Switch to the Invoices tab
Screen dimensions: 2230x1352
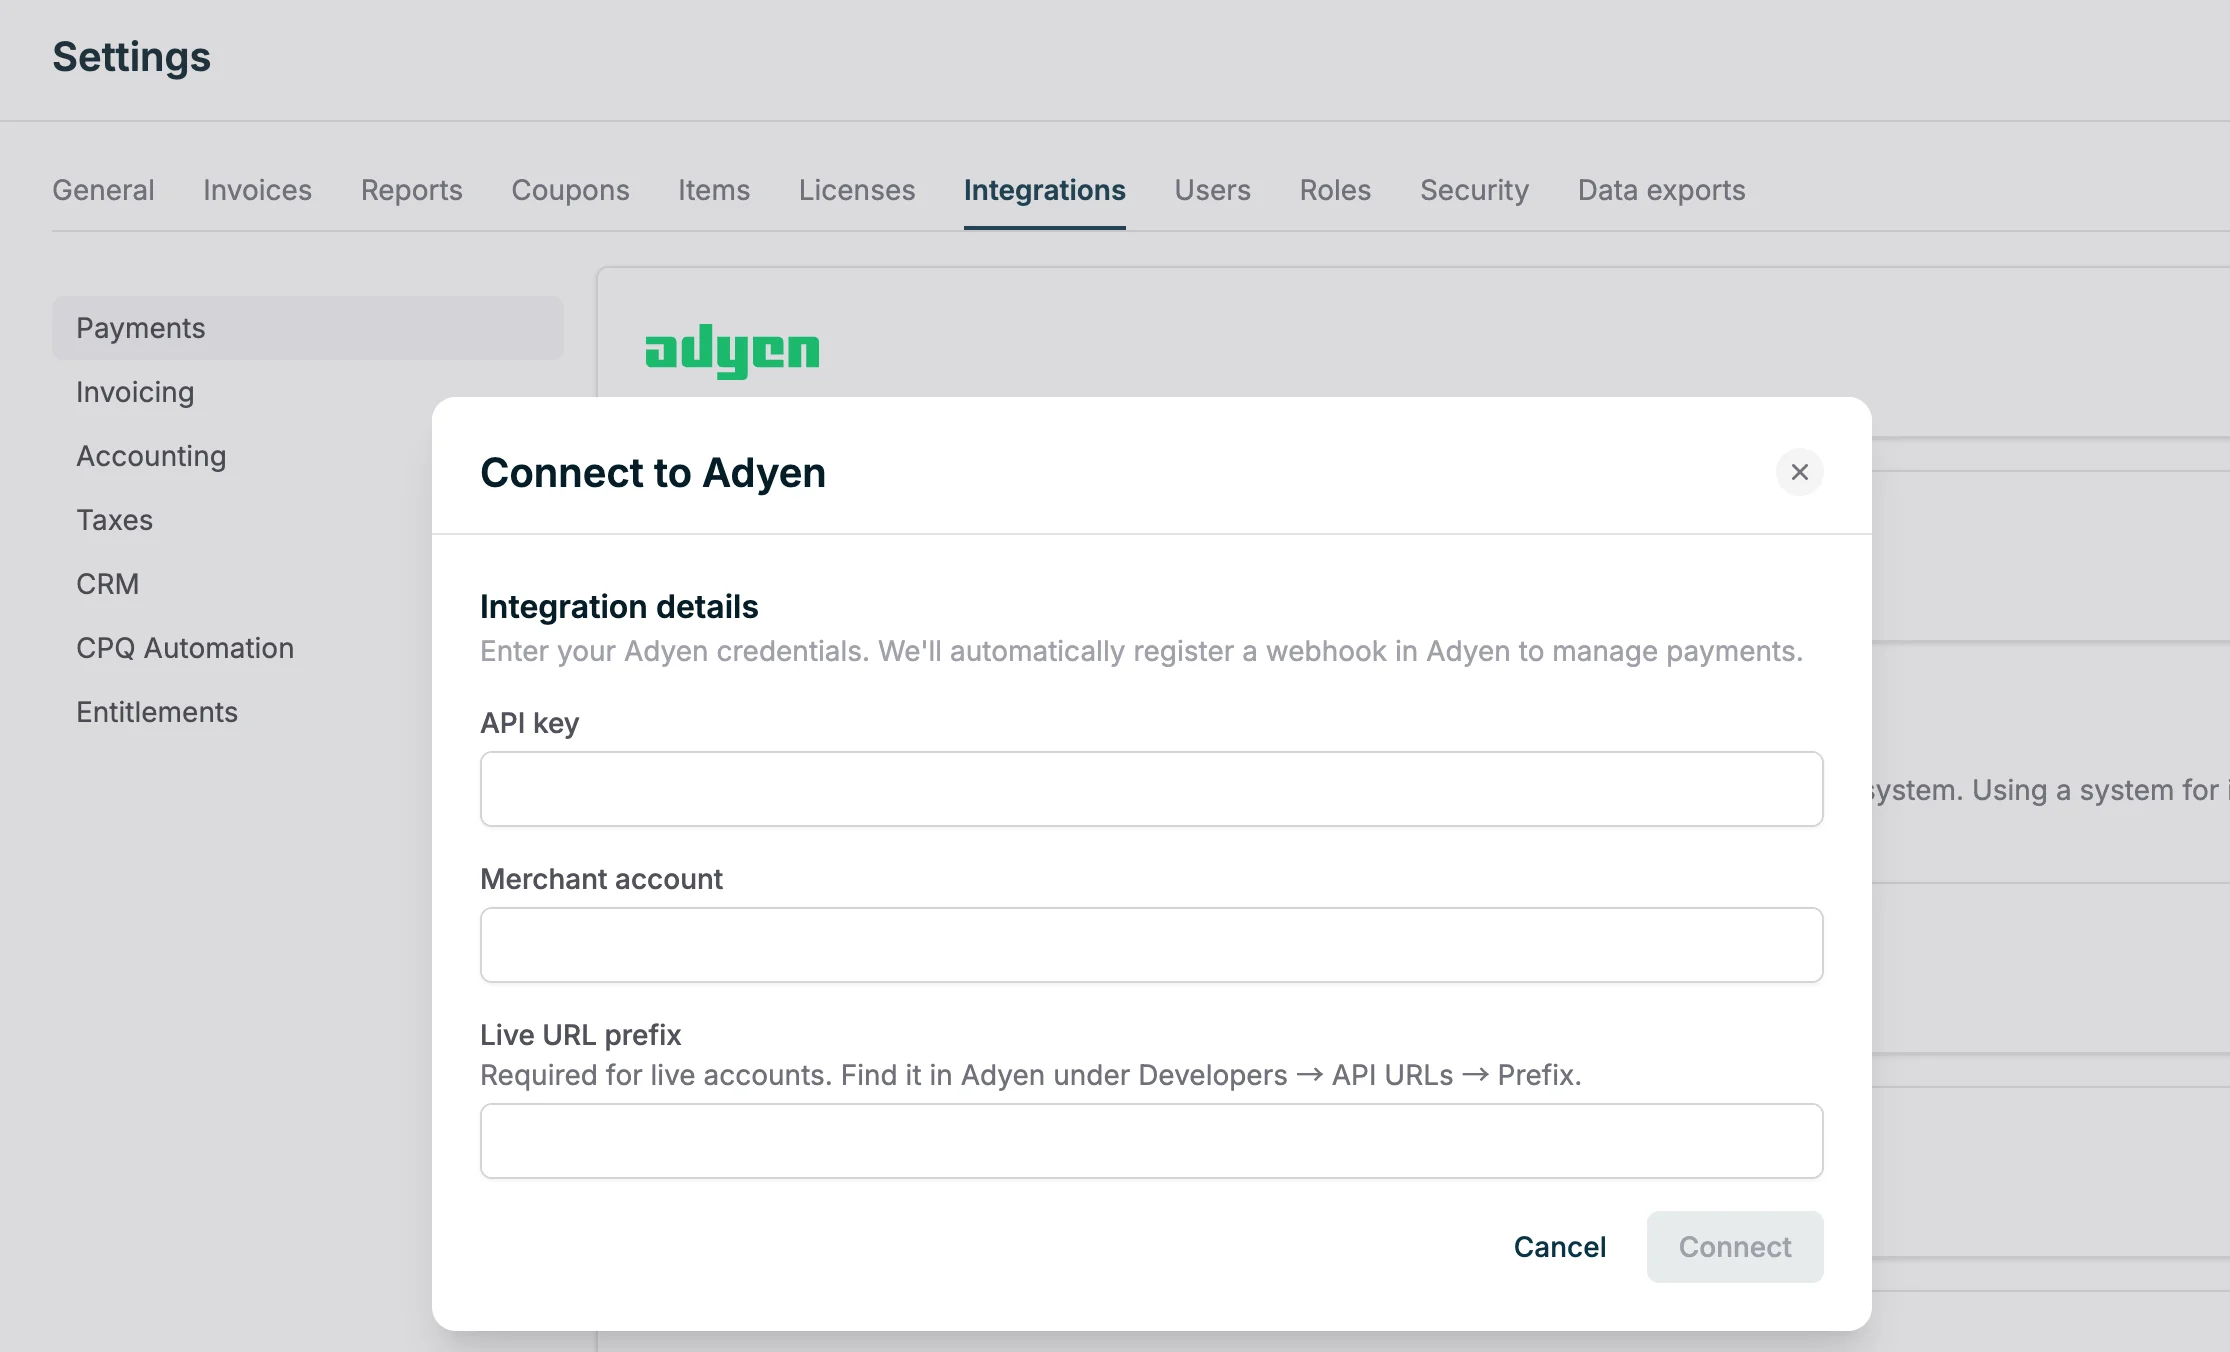[257, 190]
